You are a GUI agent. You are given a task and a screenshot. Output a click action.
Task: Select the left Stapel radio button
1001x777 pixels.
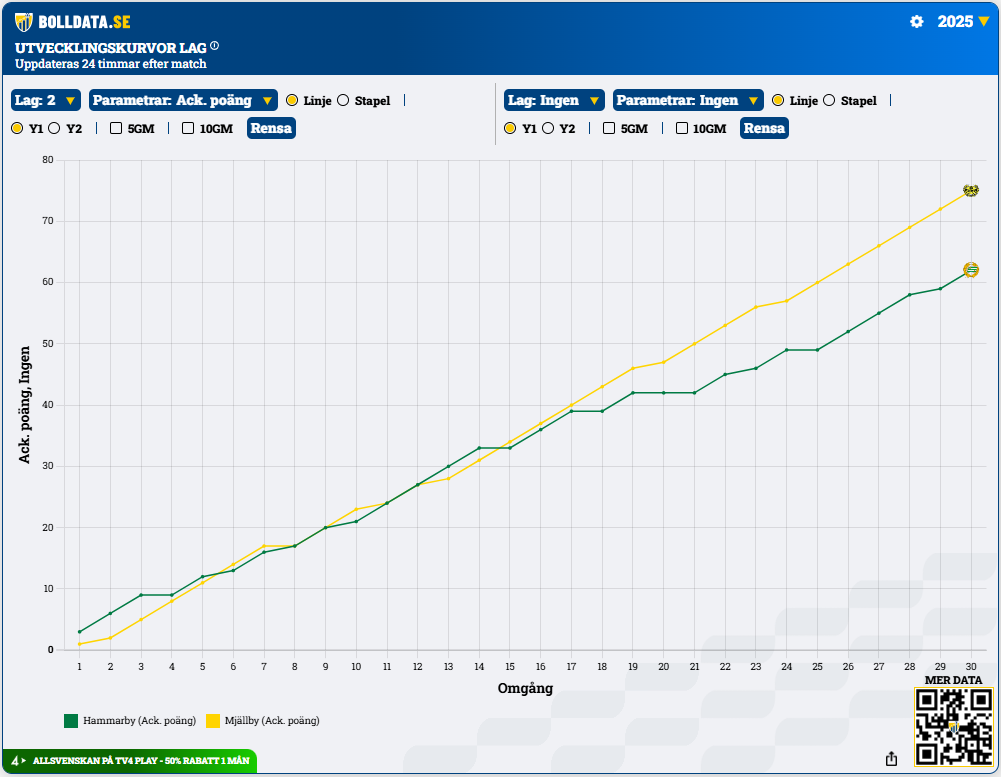pyautogui.click(x=343, y=100)
